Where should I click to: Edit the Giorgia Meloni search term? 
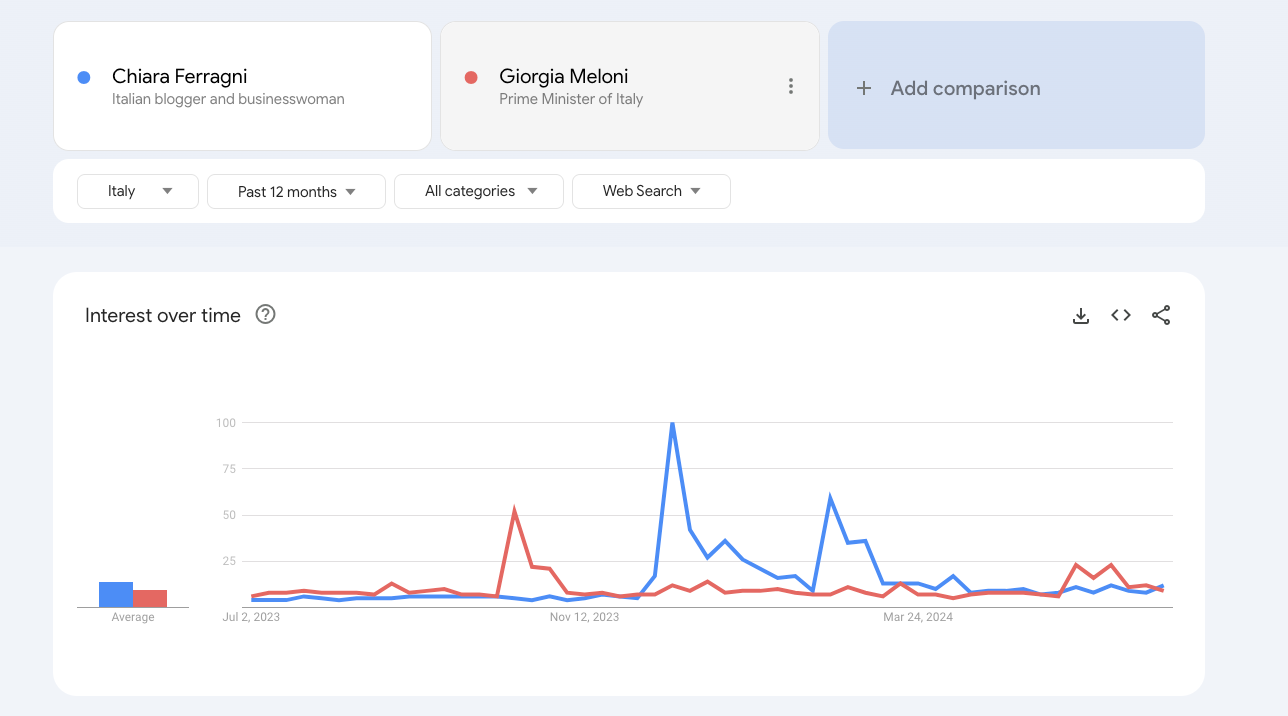coord(563,77)
